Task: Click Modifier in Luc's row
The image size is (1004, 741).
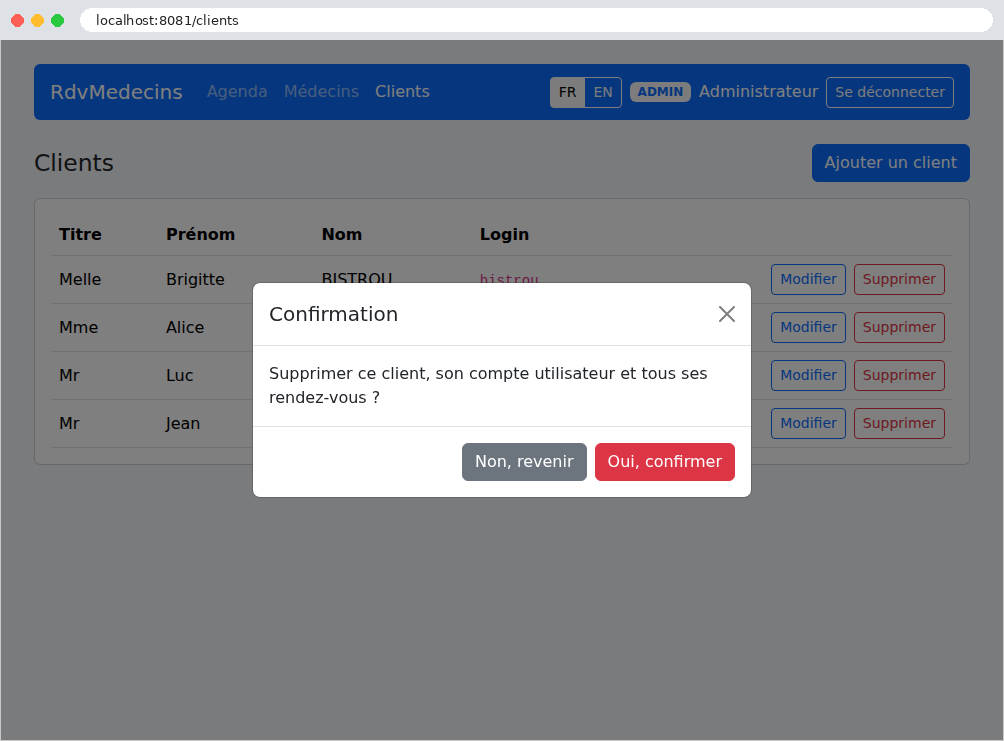Action: 808,375
